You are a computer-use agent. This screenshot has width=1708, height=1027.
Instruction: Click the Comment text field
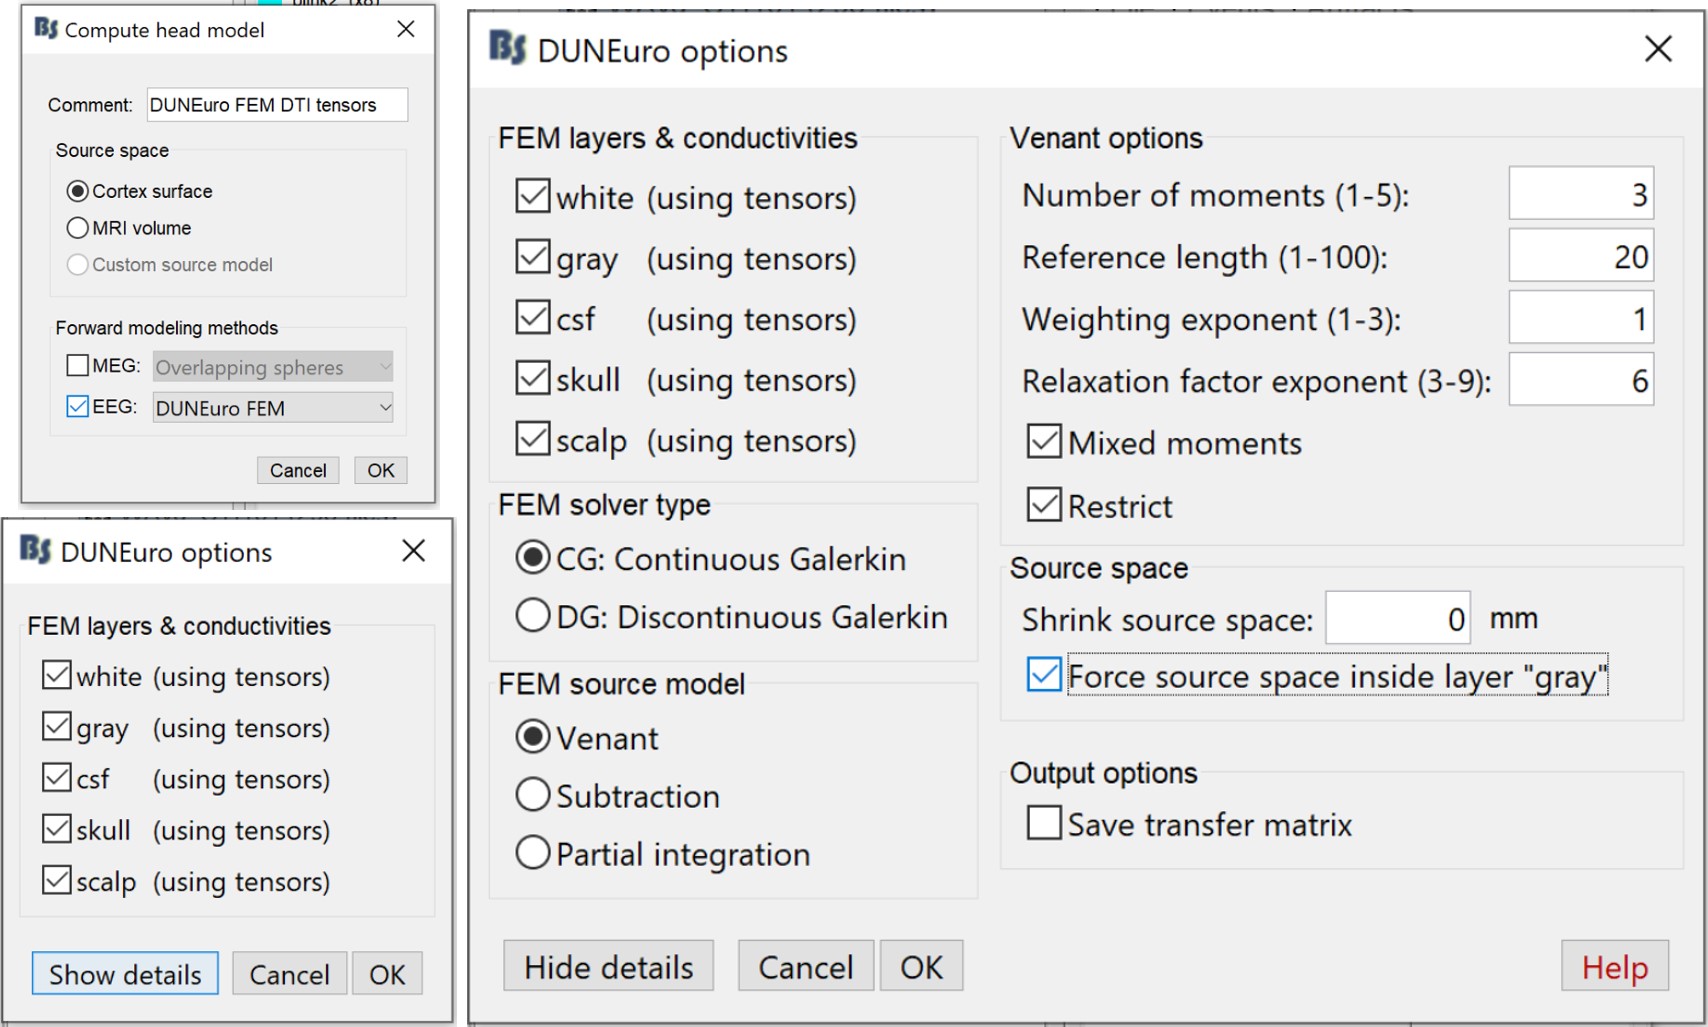point(277,105)
